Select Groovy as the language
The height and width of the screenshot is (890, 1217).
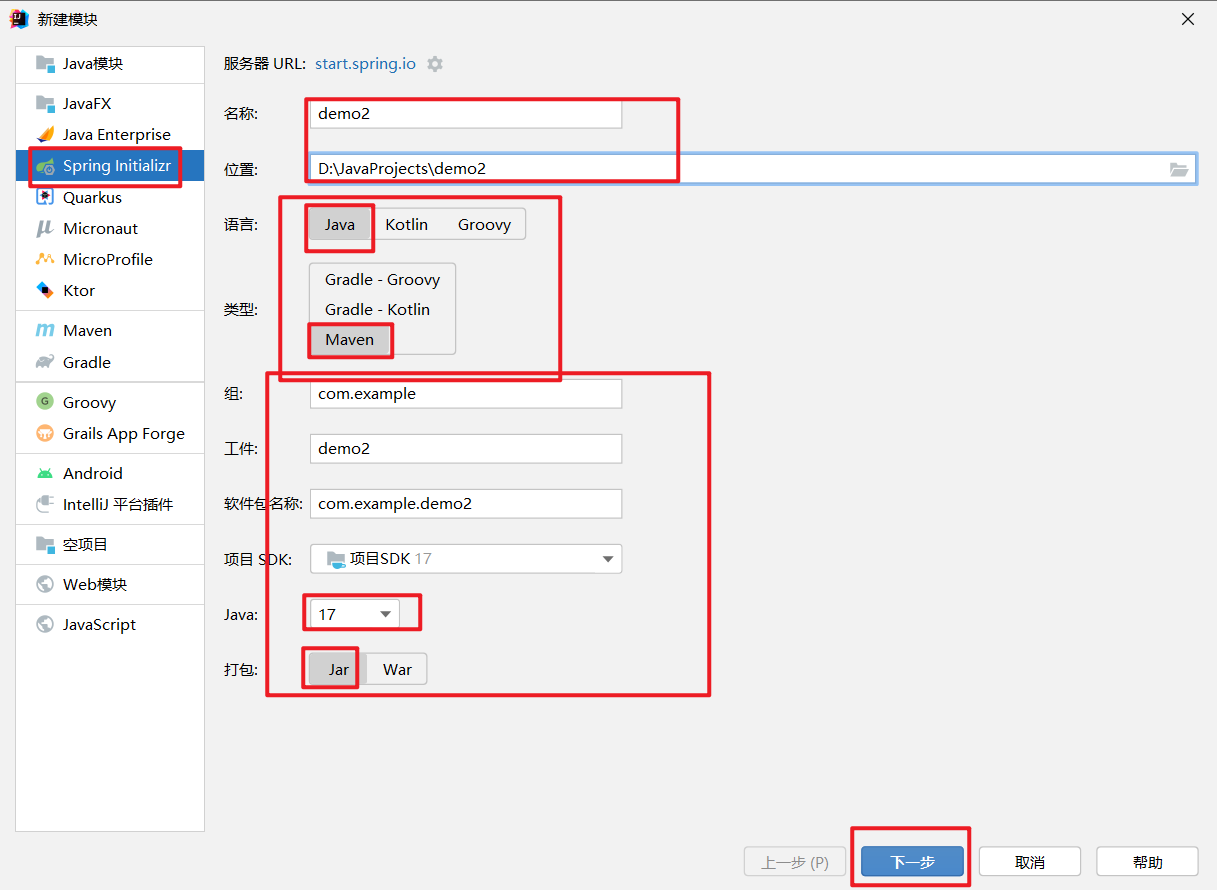click(x=484, y=225)
